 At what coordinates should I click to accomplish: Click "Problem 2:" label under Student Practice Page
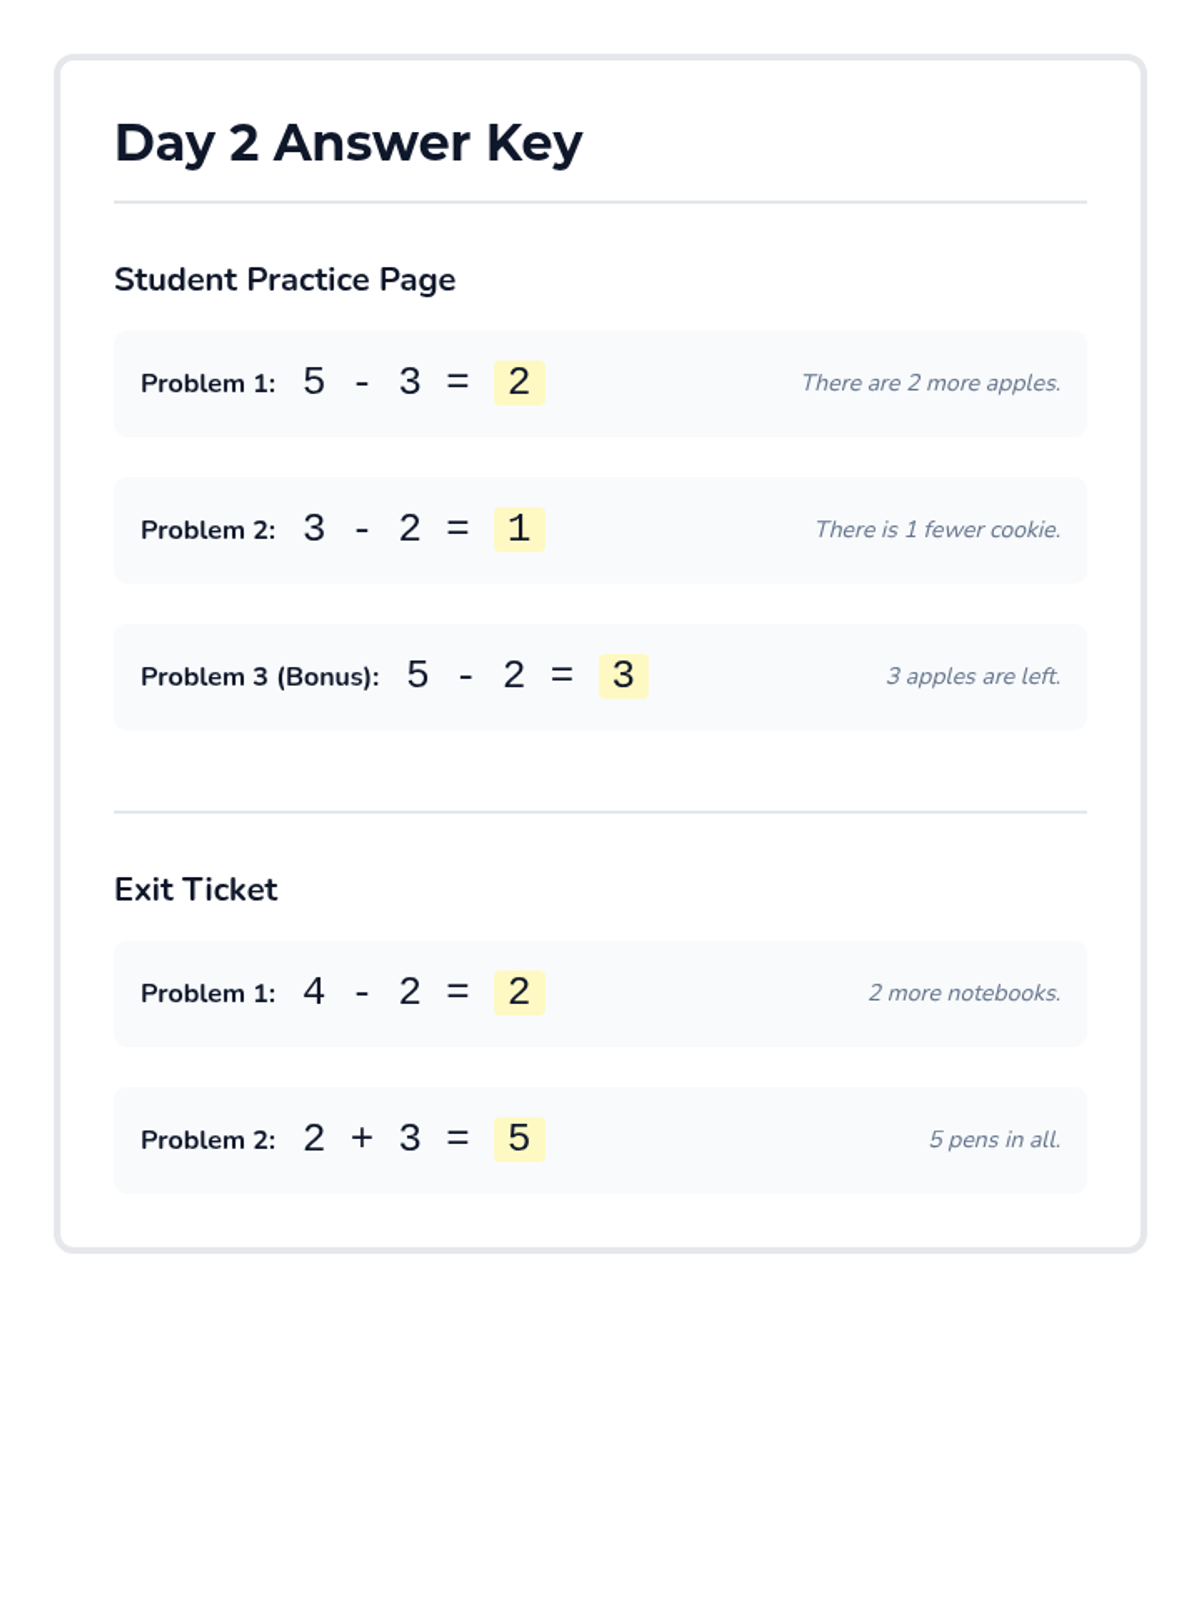tap(208, 530)
